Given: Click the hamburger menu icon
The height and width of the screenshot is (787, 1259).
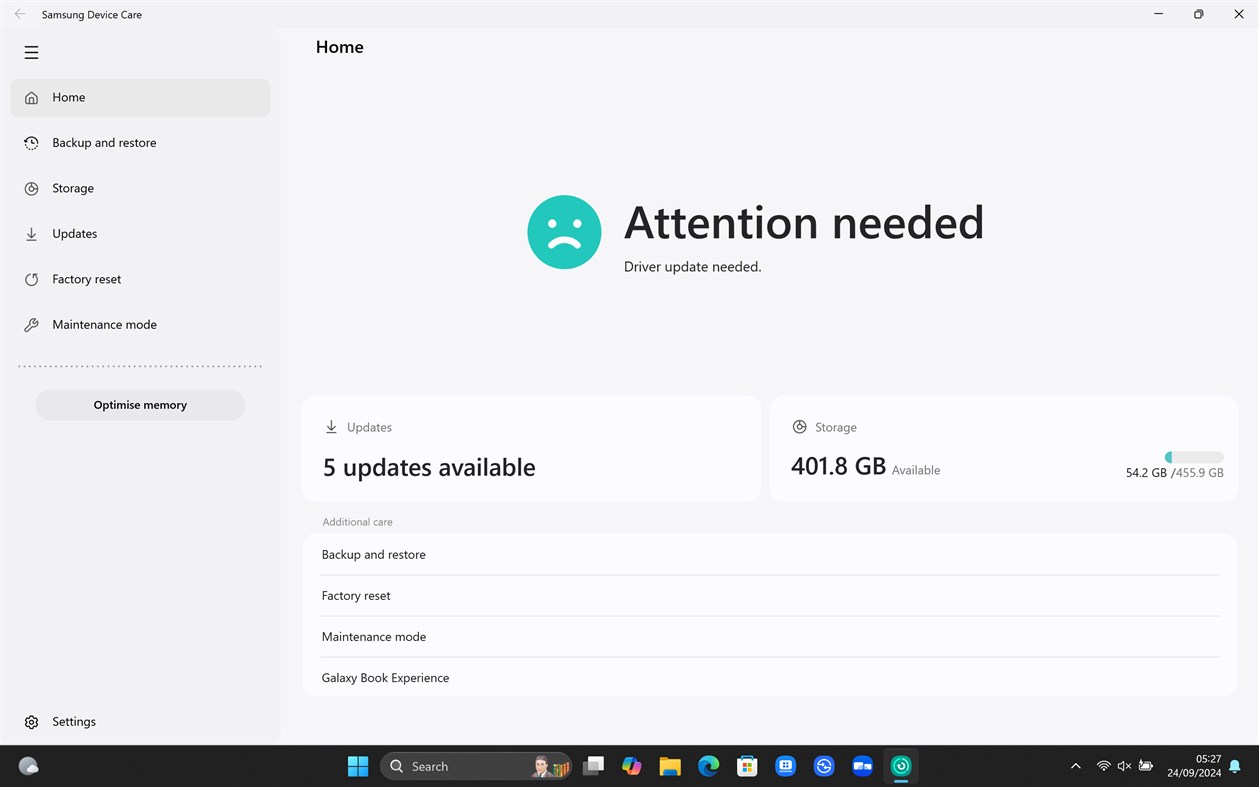Looking at the screenshot, I should tap(31, 52).
